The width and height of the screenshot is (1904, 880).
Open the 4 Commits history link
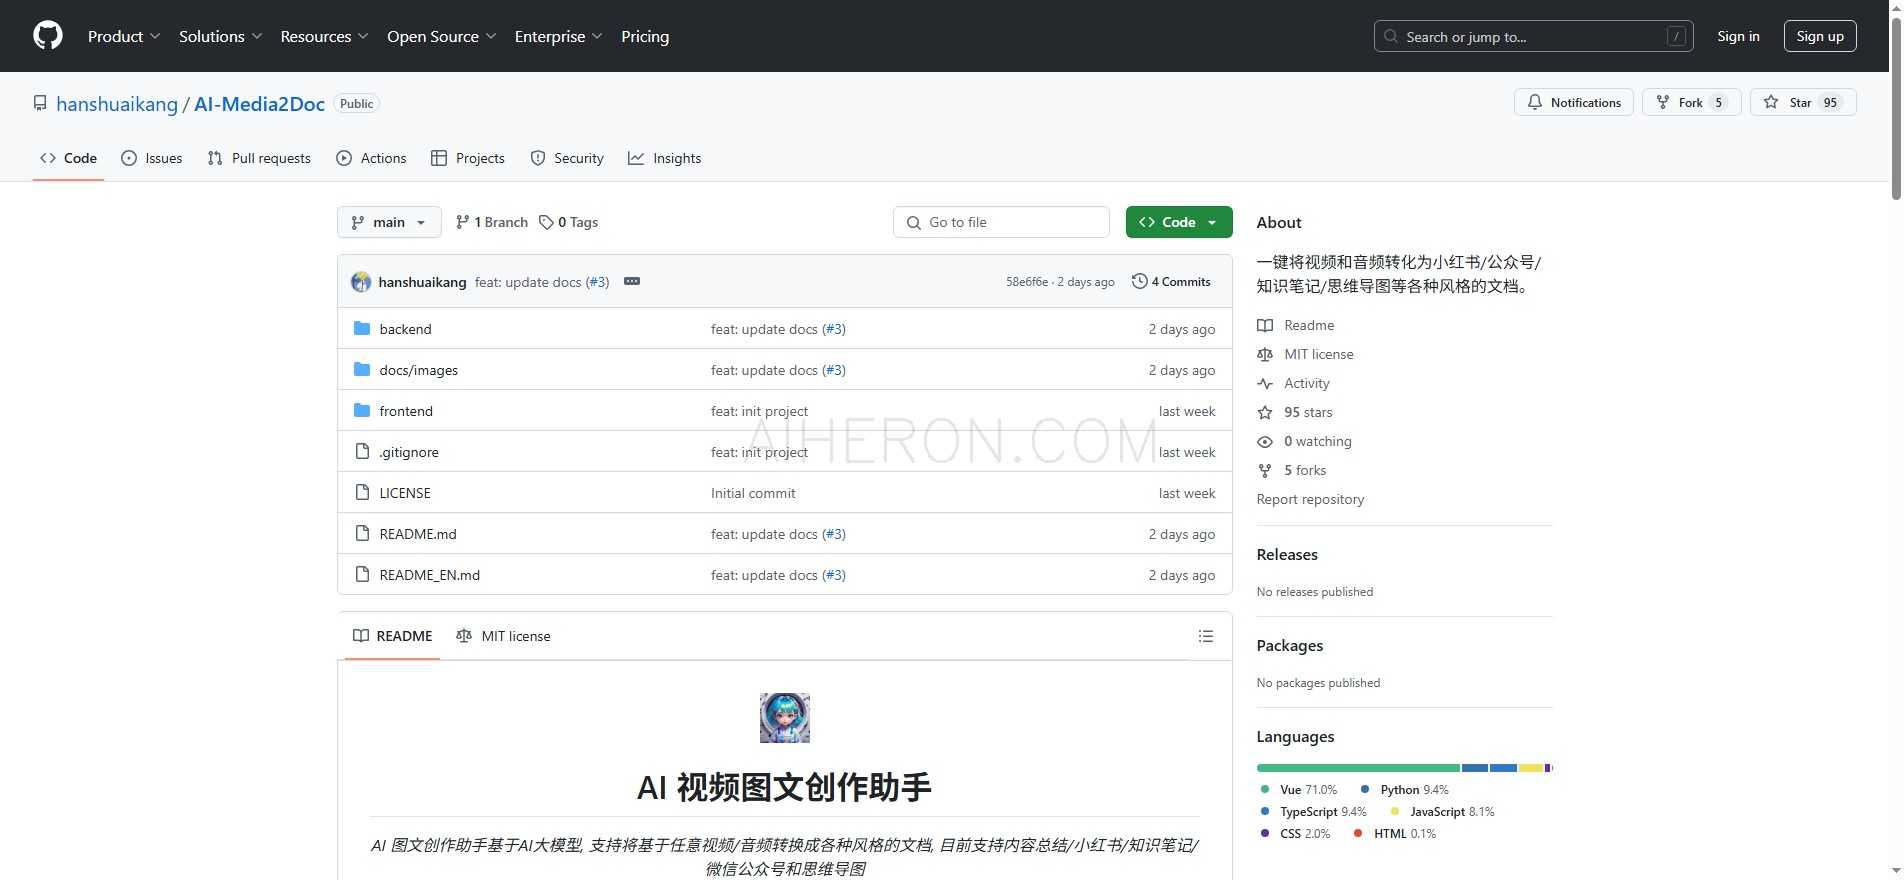pyautogui.click(x=1171, y=282)
